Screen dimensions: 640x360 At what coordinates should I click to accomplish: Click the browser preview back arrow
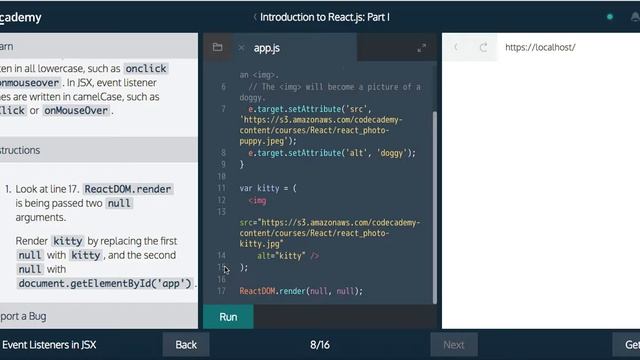pyautogui.click(x=456, y=47)
